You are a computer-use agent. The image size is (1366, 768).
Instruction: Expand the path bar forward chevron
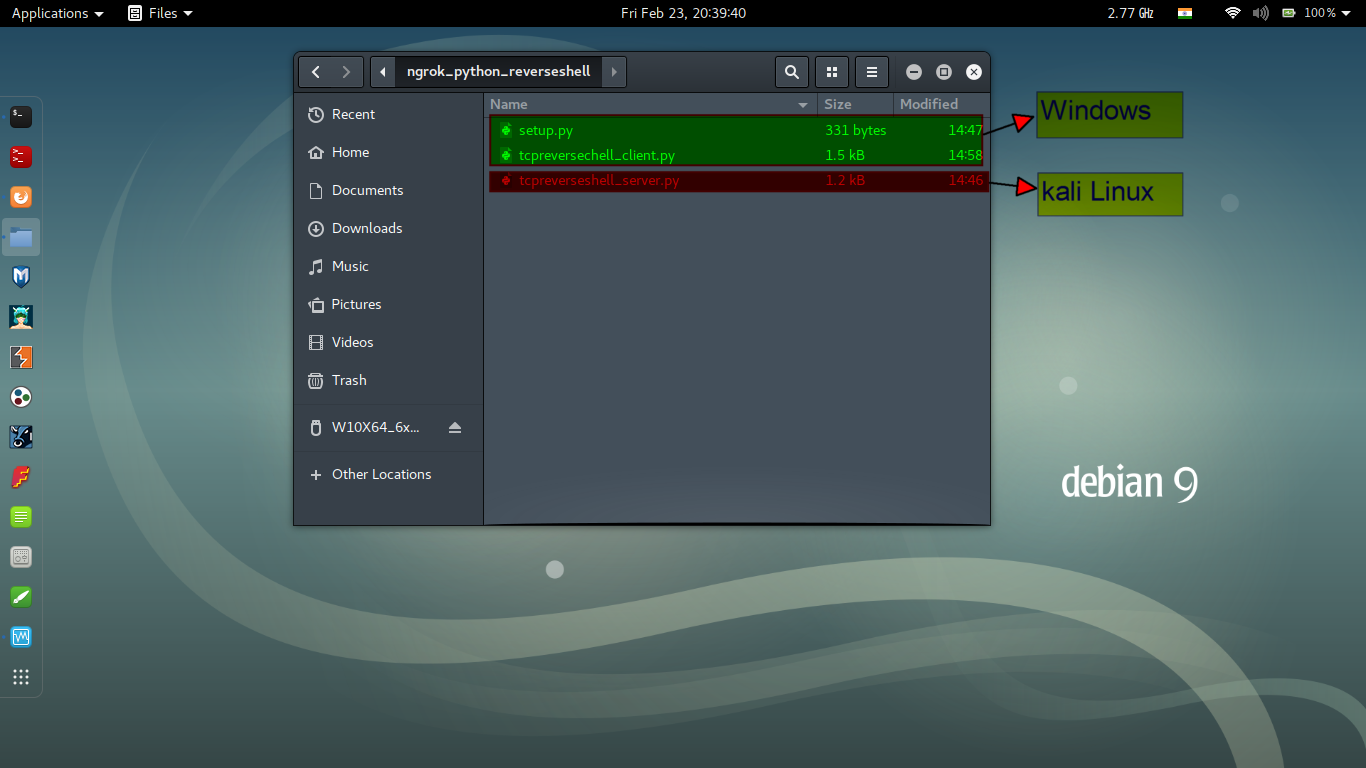613,71
